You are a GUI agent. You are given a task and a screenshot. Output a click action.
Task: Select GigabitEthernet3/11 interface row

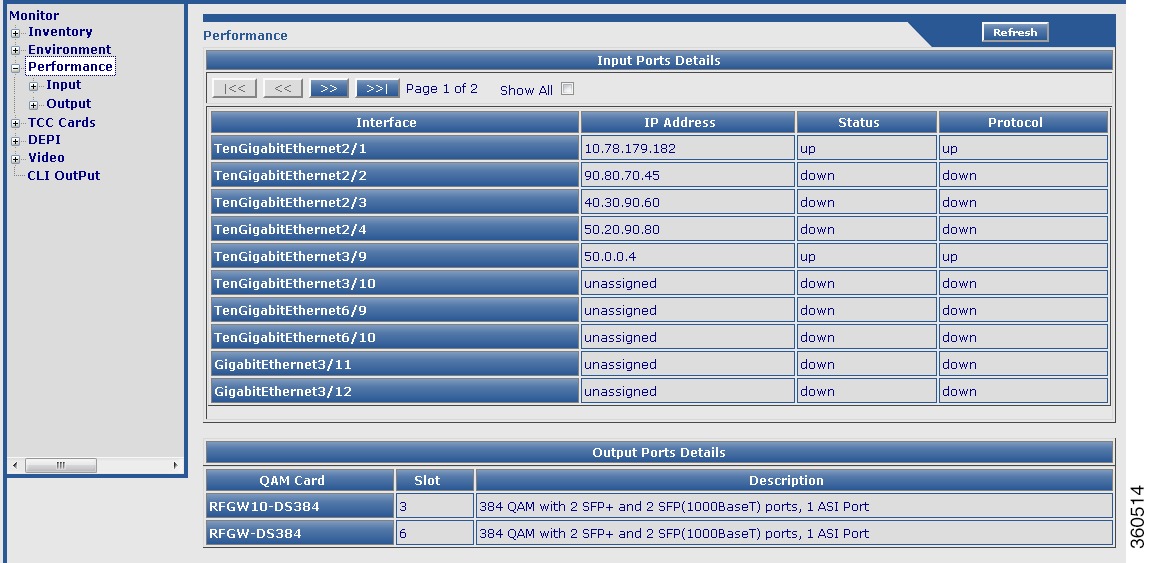pos(395,364)
